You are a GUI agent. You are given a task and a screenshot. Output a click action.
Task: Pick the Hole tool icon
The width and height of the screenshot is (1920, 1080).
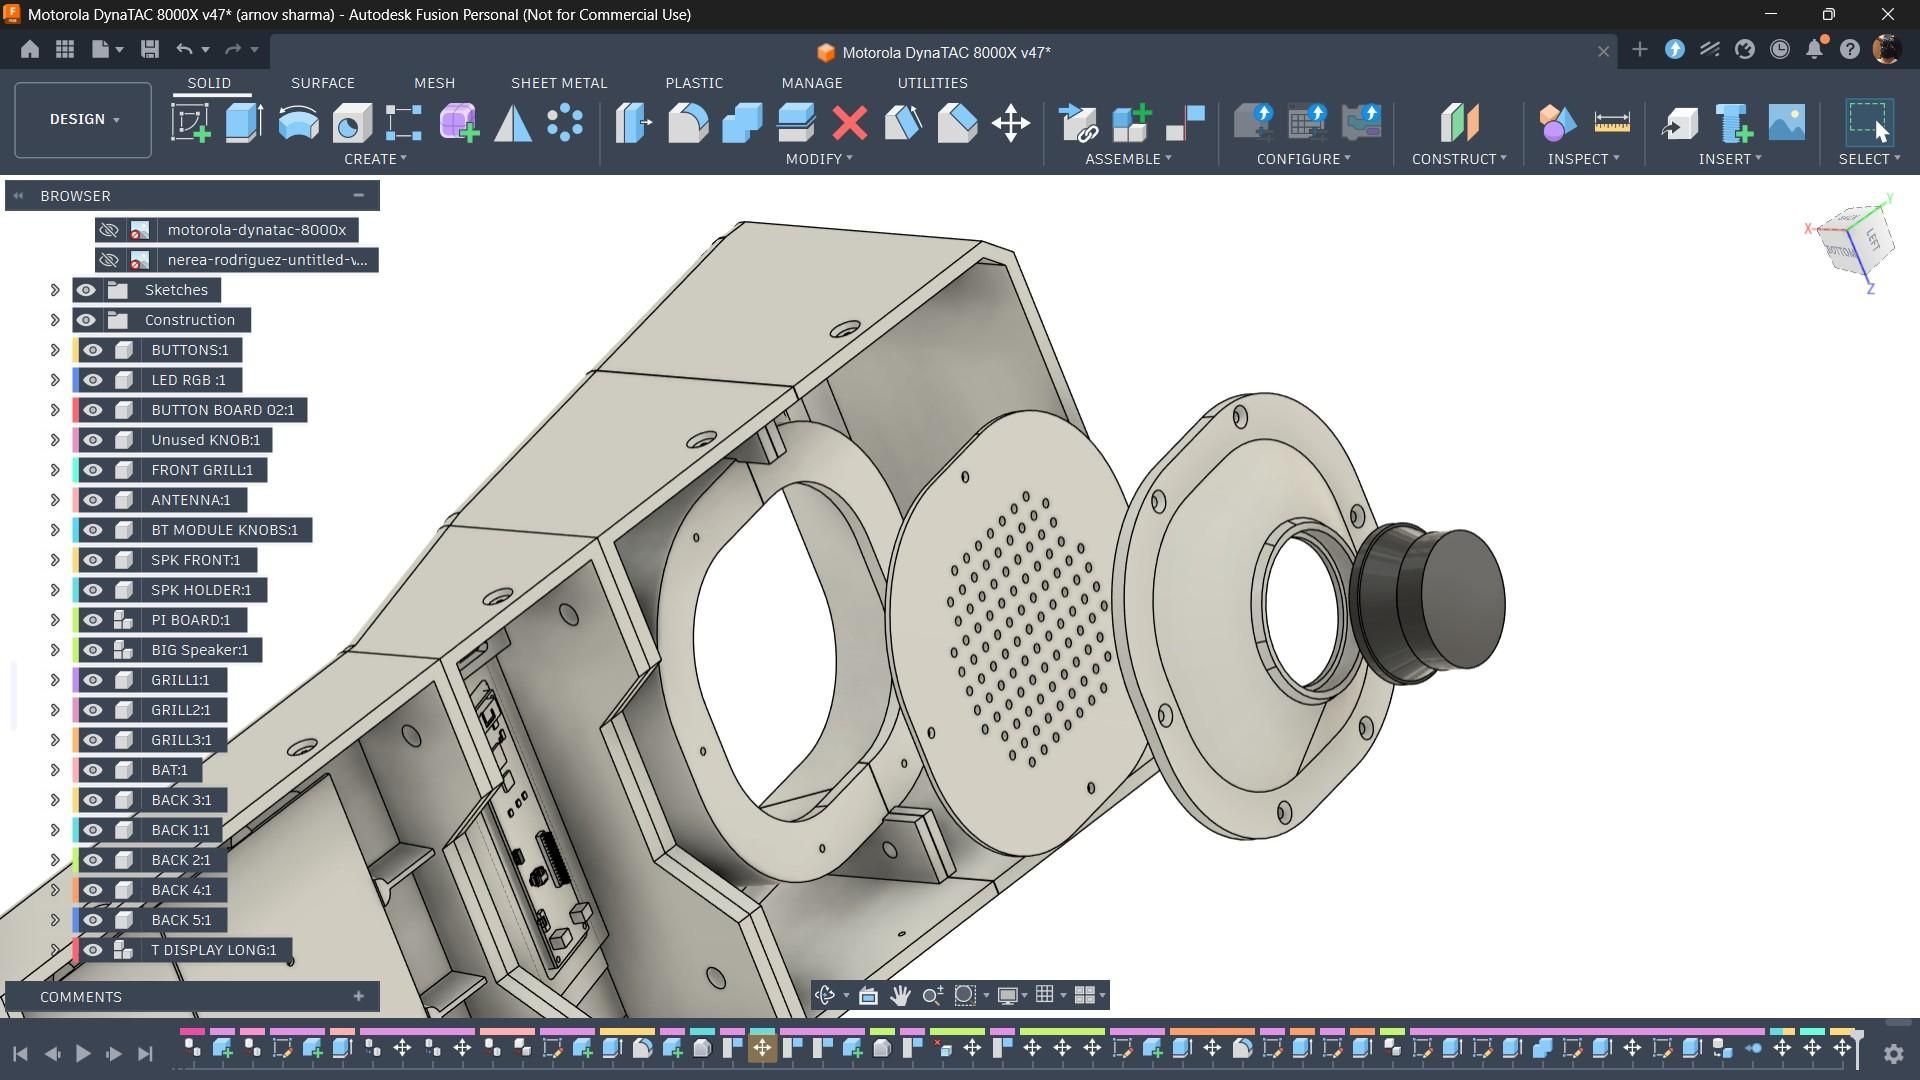[352, 123]
